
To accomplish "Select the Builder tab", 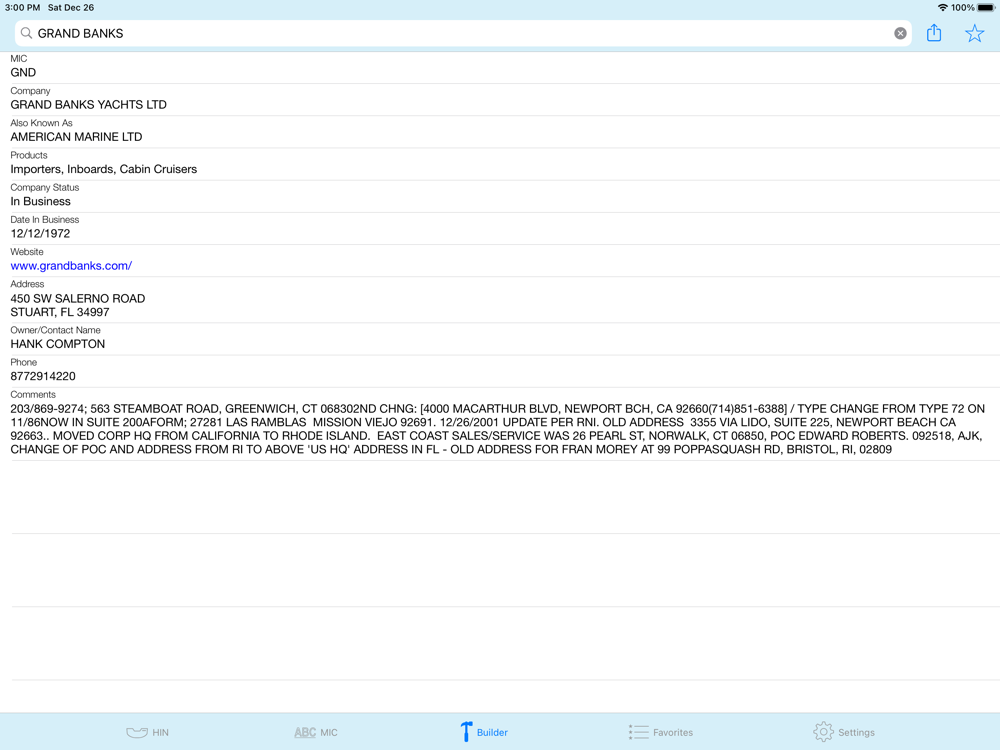I will tap(484, 732).
